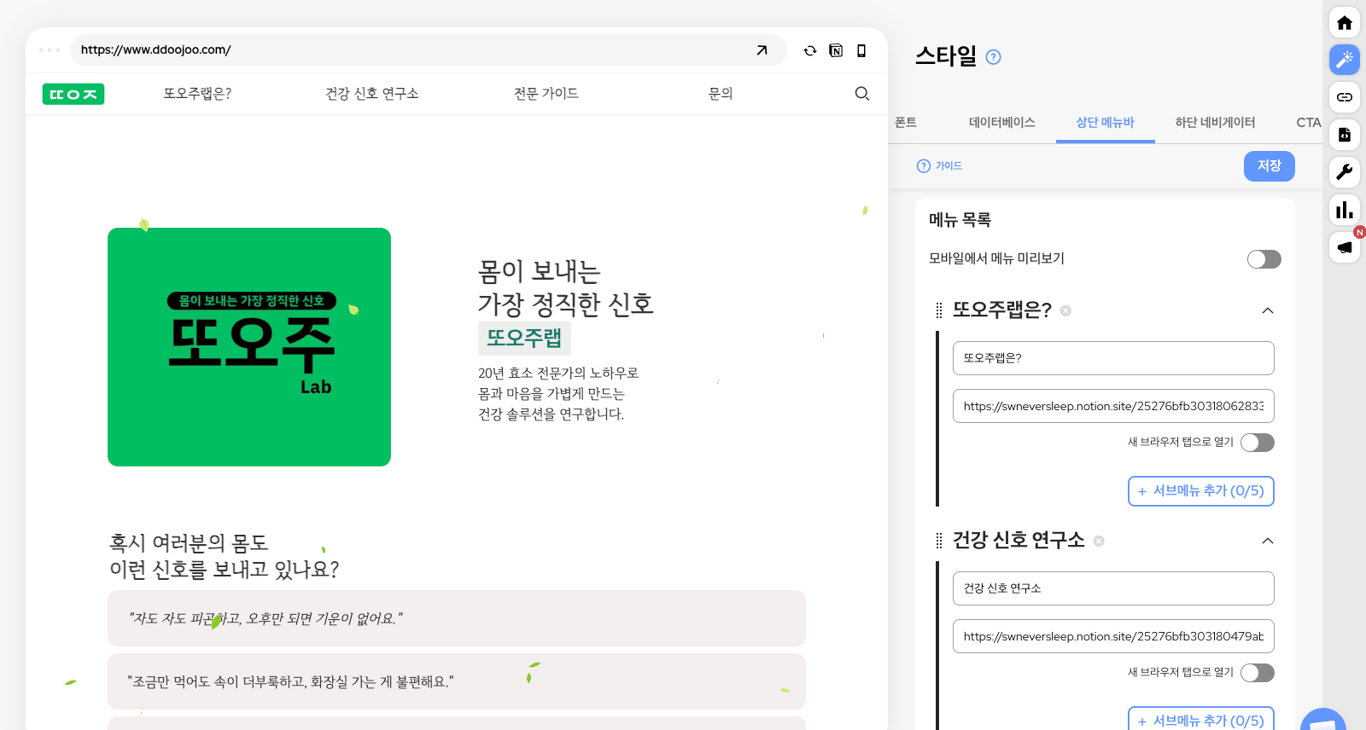The height and width of the screenshot is (730, 1366).
Task: Click the 저장 save button
Action: pos(1269,166)
